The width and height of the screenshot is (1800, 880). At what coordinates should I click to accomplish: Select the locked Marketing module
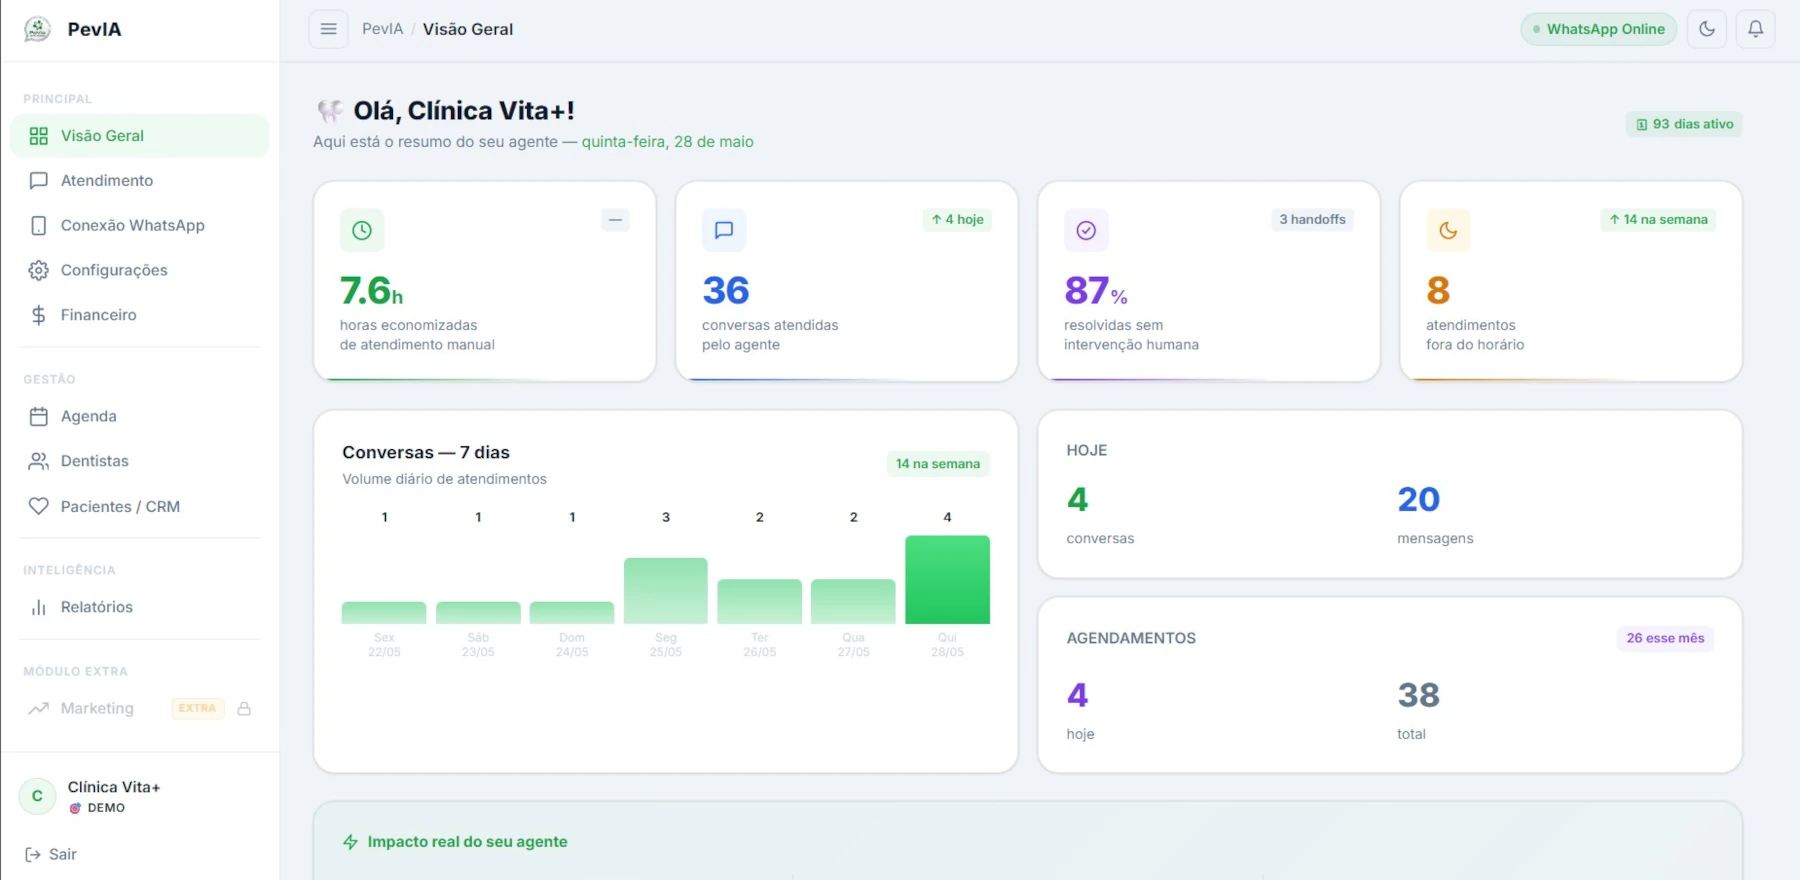(140, 708)
